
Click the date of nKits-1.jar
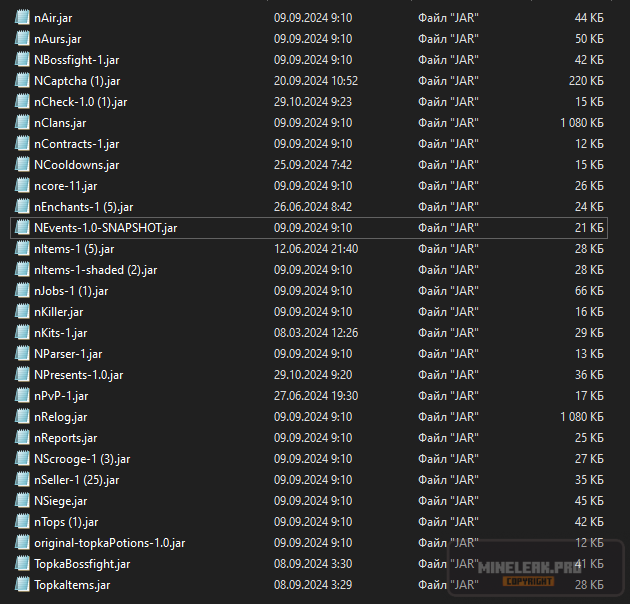click(315, 332)
